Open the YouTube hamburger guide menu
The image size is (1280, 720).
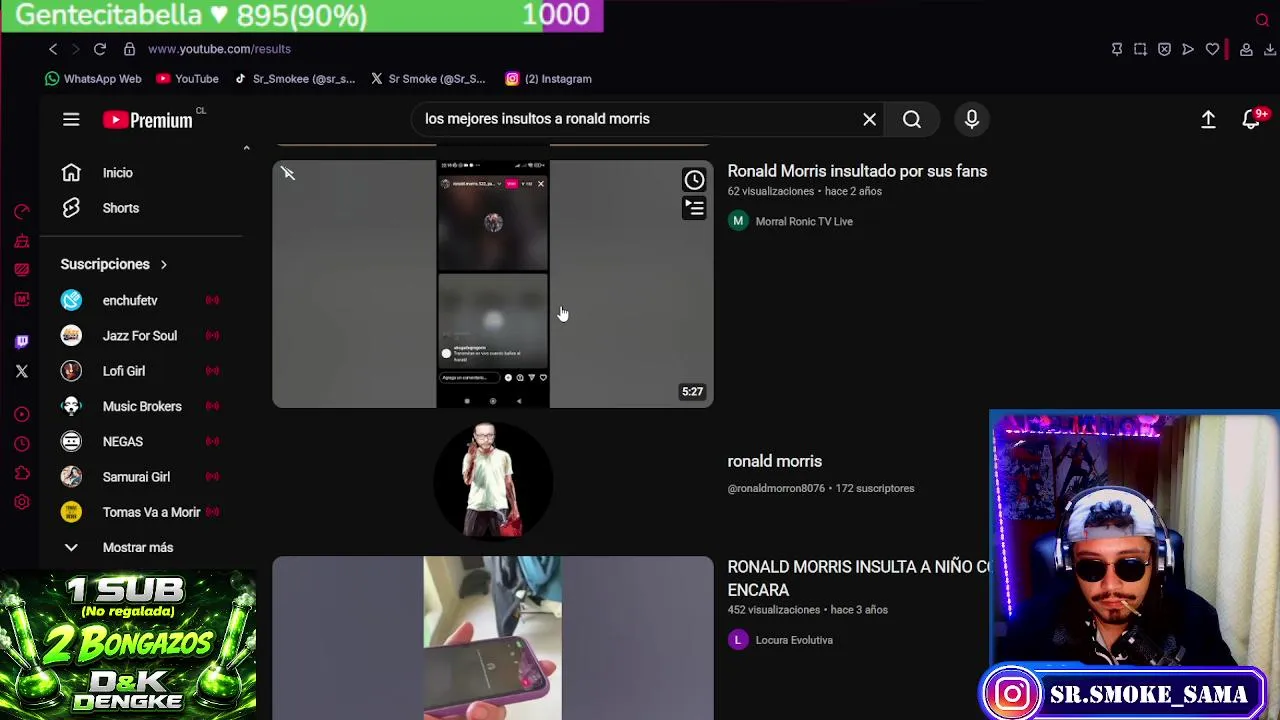(x=71, y=120)
